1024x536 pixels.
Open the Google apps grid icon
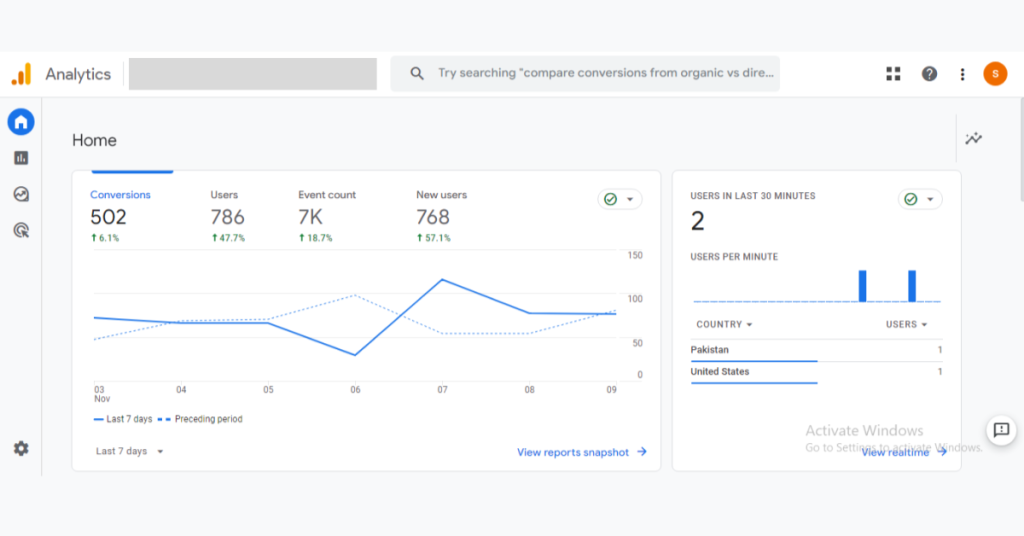click(x=893, y=74)
